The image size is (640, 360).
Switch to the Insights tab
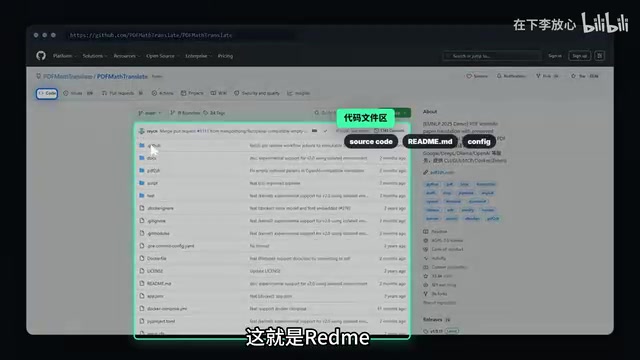298,93
